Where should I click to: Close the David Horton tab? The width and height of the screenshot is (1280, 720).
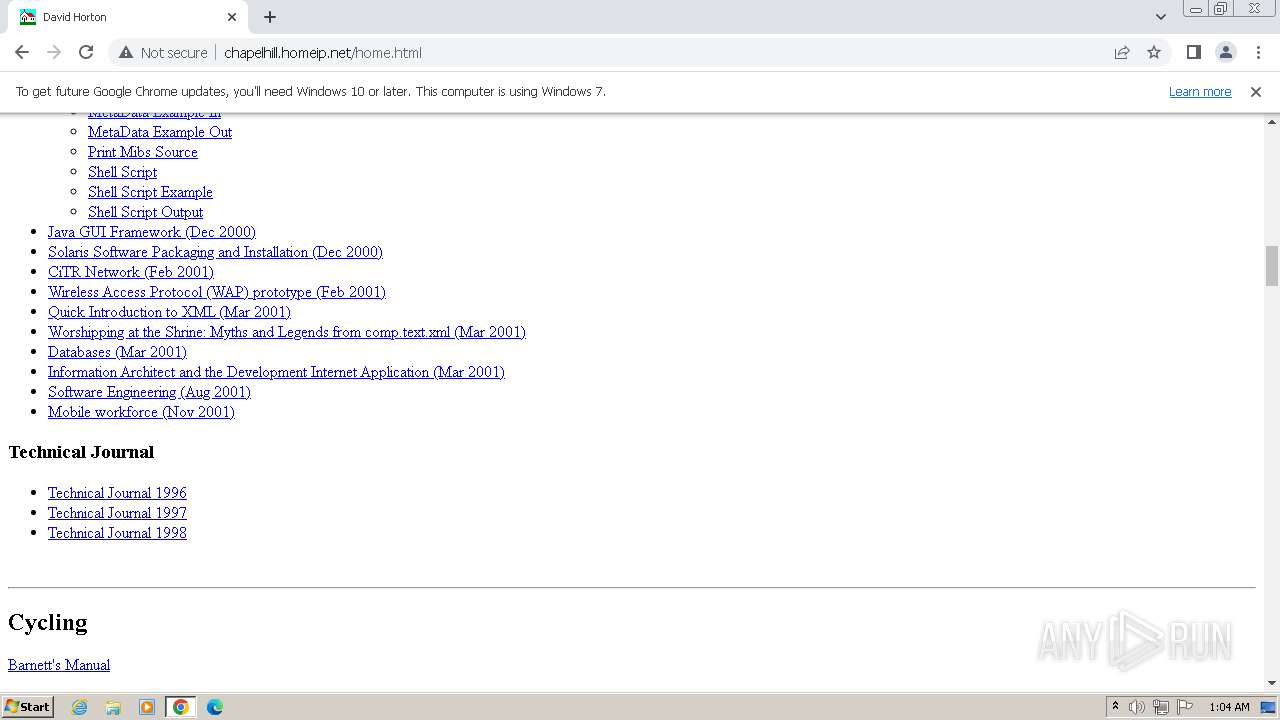[x=232, y=17]
